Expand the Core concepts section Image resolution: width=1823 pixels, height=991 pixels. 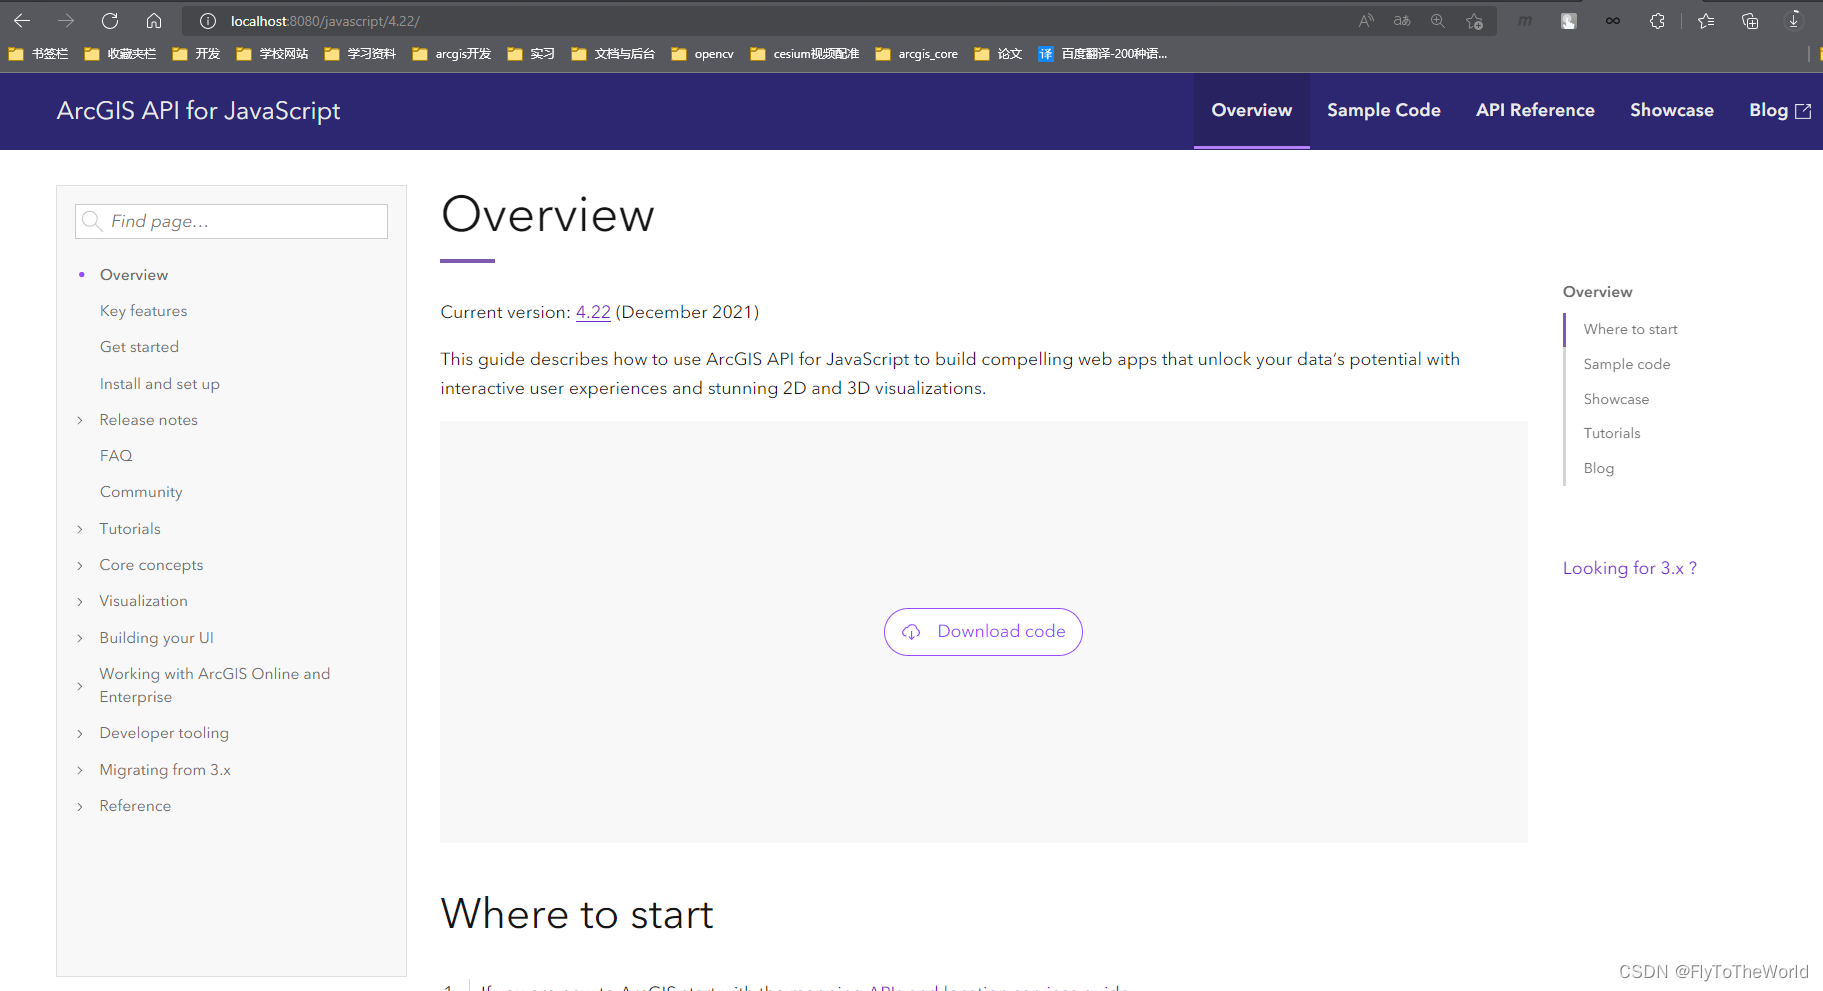[80, 565]
